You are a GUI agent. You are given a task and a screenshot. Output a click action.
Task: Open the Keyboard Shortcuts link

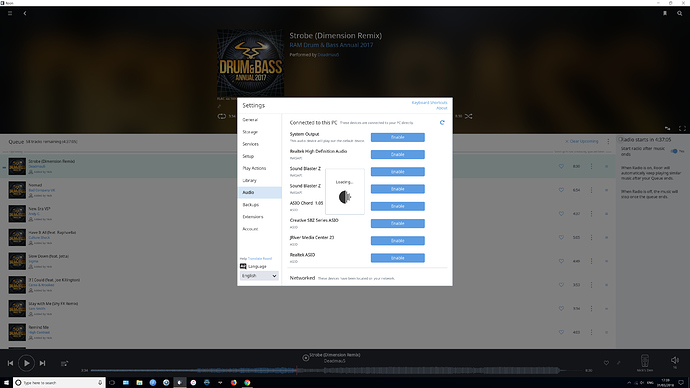429,102
